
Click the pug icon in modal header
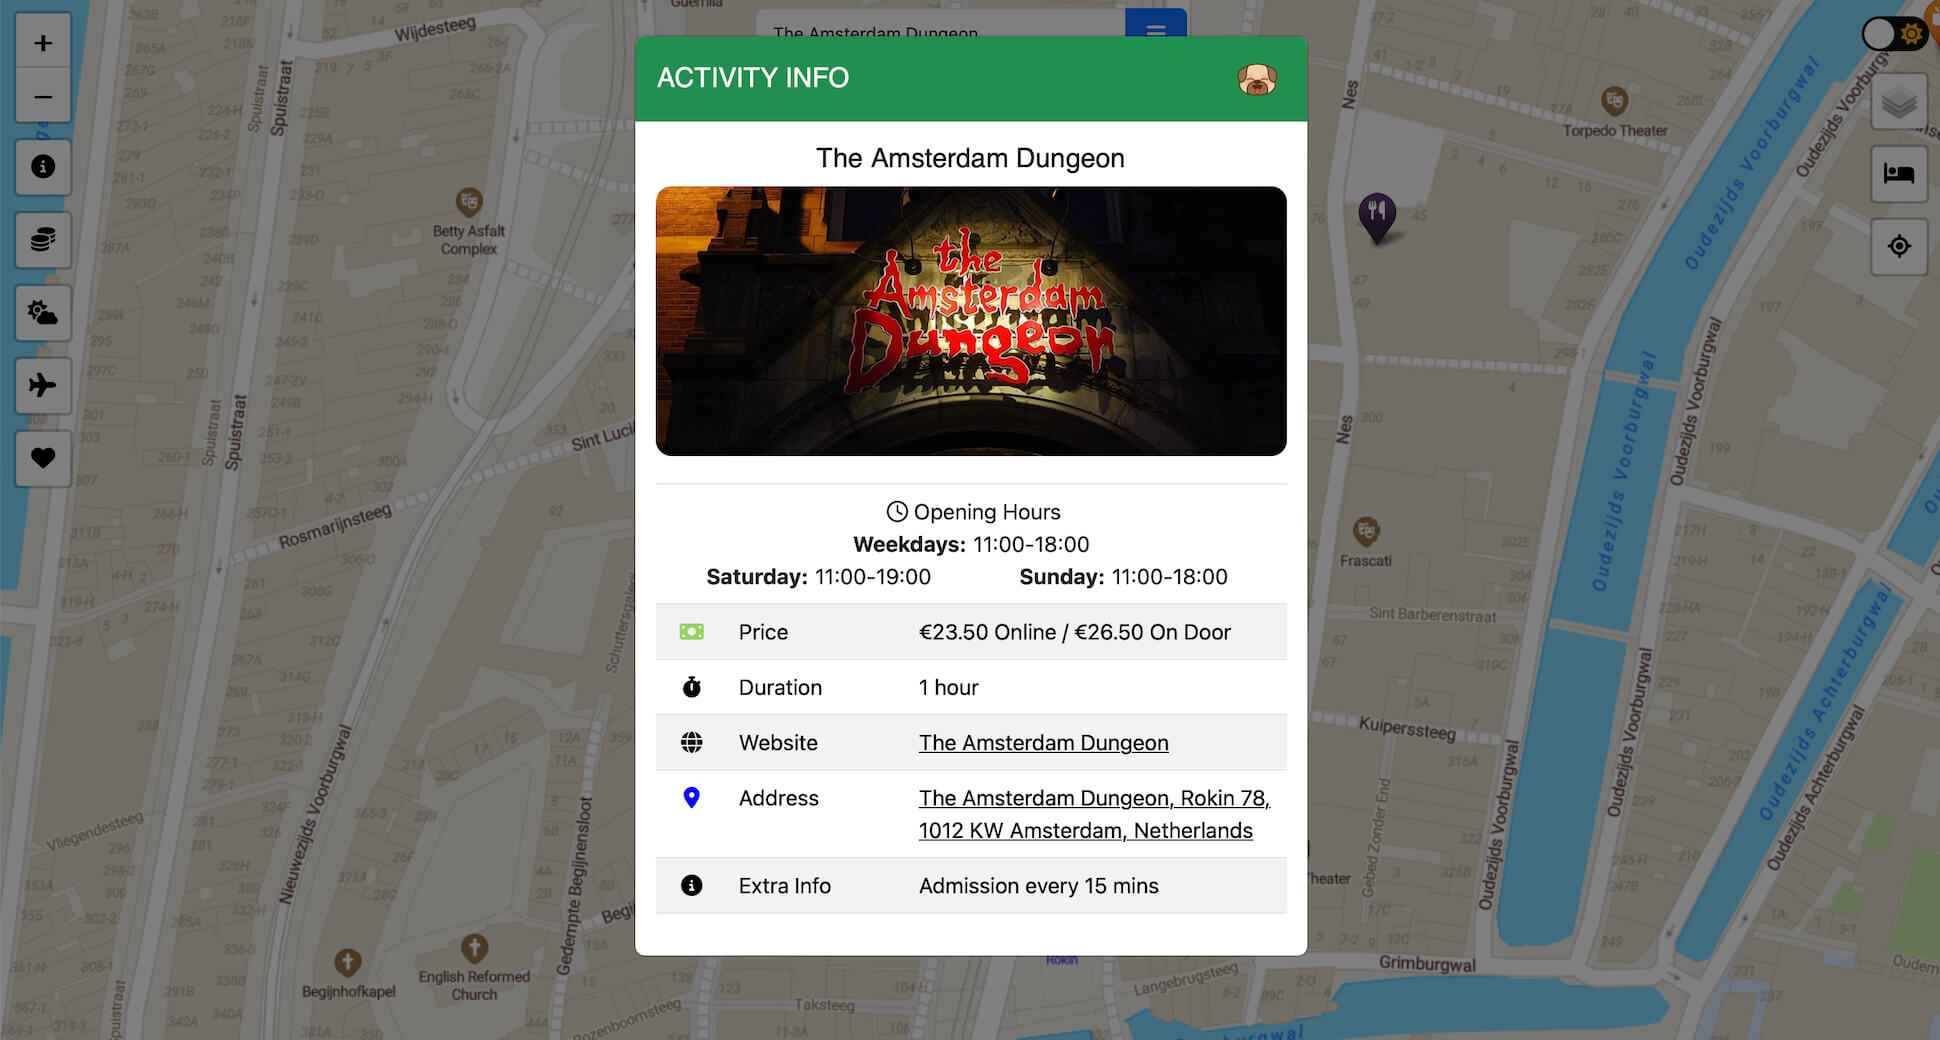point(1256,79)
